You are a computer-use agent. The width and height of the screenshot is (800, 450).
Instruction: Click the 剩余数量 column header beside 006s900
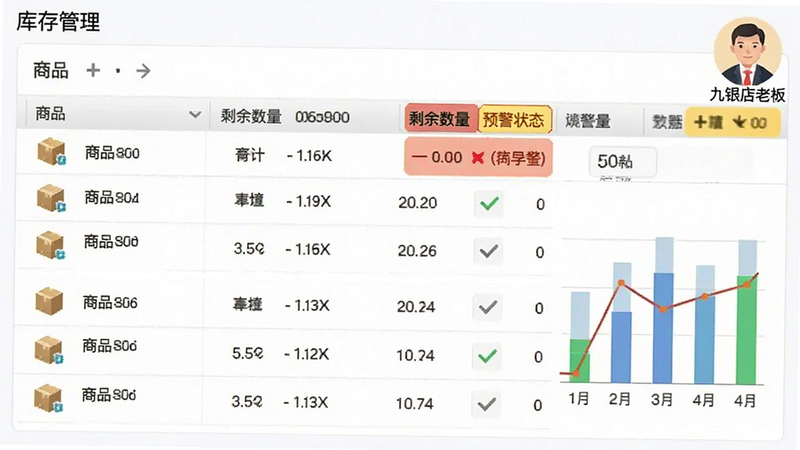[x=251, y=116]
